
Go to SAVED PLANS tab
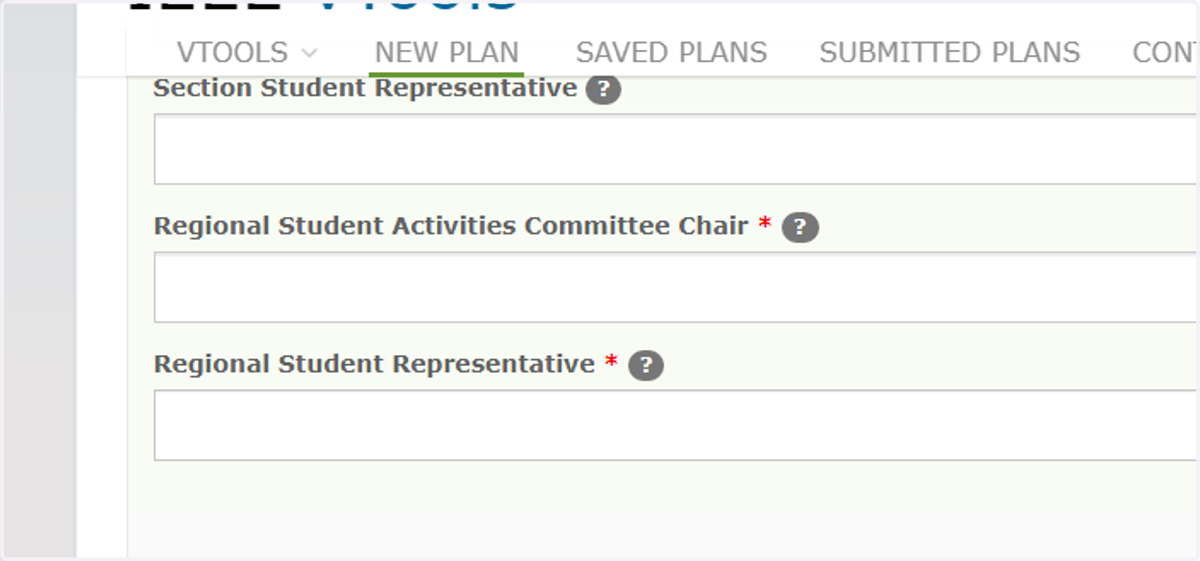pyautogui.click(x=671, y=52)
